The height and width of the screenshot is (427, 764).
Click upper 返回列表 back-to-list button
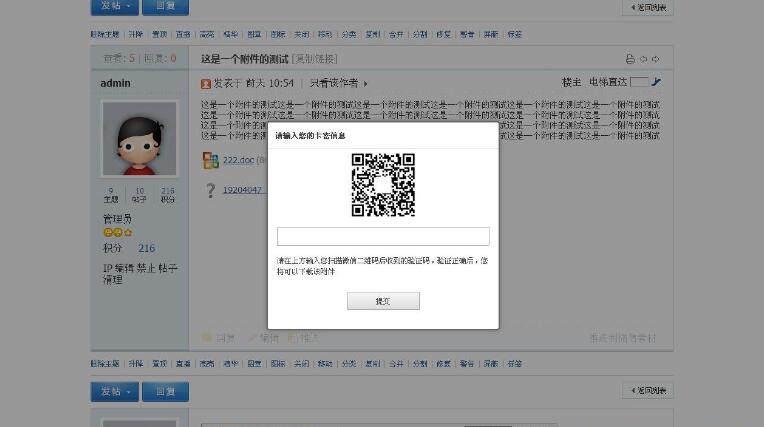tap(648, 7)
